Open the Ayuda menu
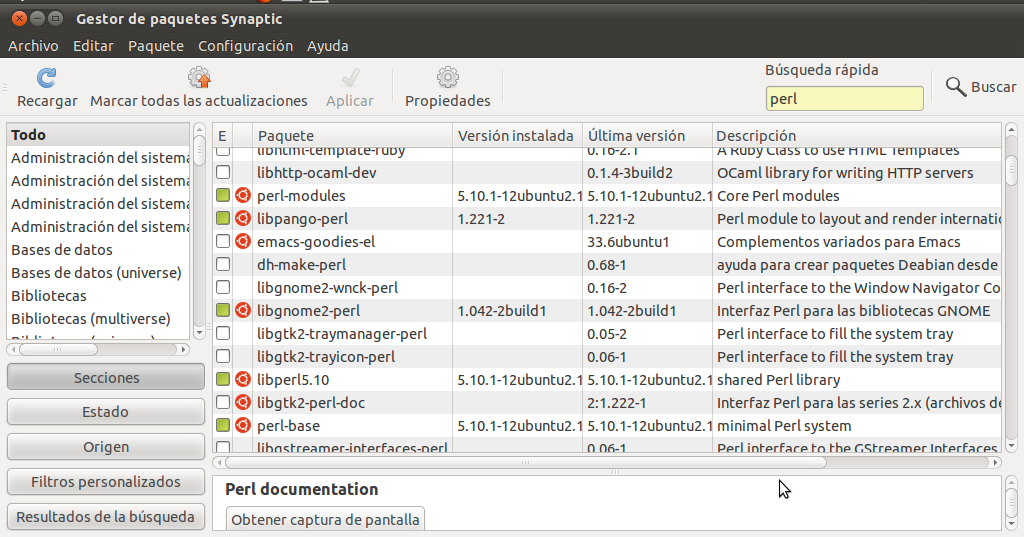 click(x=328, y=46)
